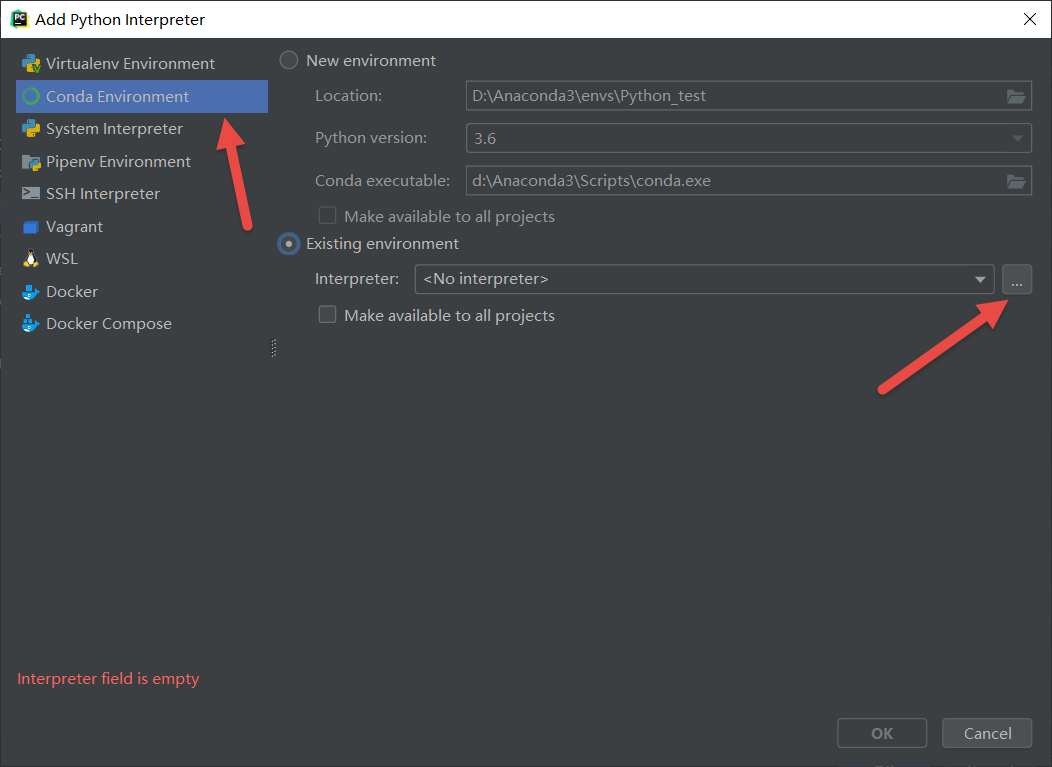Choose Pipenv Environment from the list

pos(142,162)
